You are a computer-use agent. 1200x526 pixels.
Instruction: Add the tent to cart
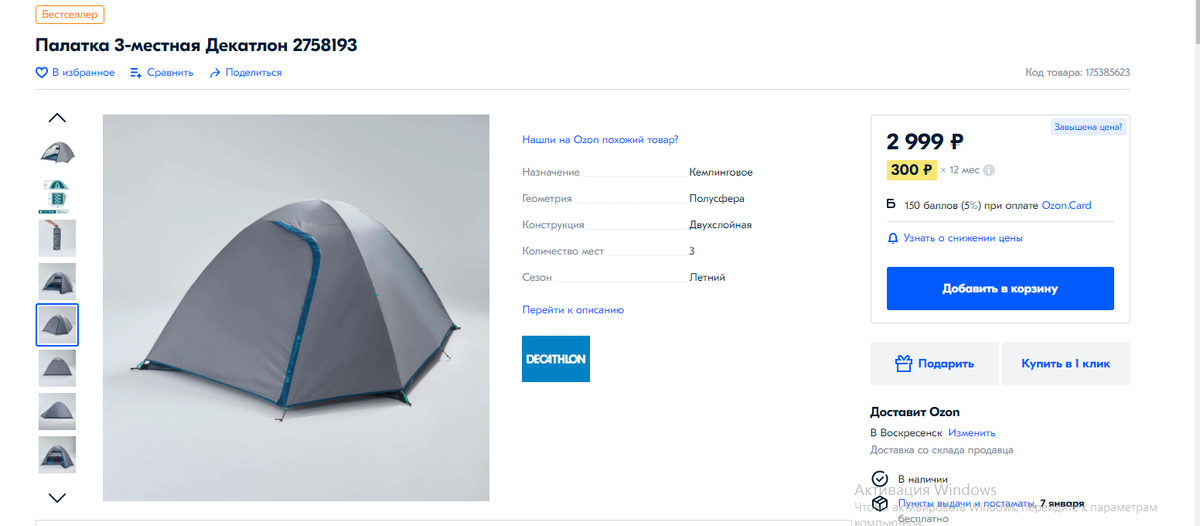[1000, 289]
